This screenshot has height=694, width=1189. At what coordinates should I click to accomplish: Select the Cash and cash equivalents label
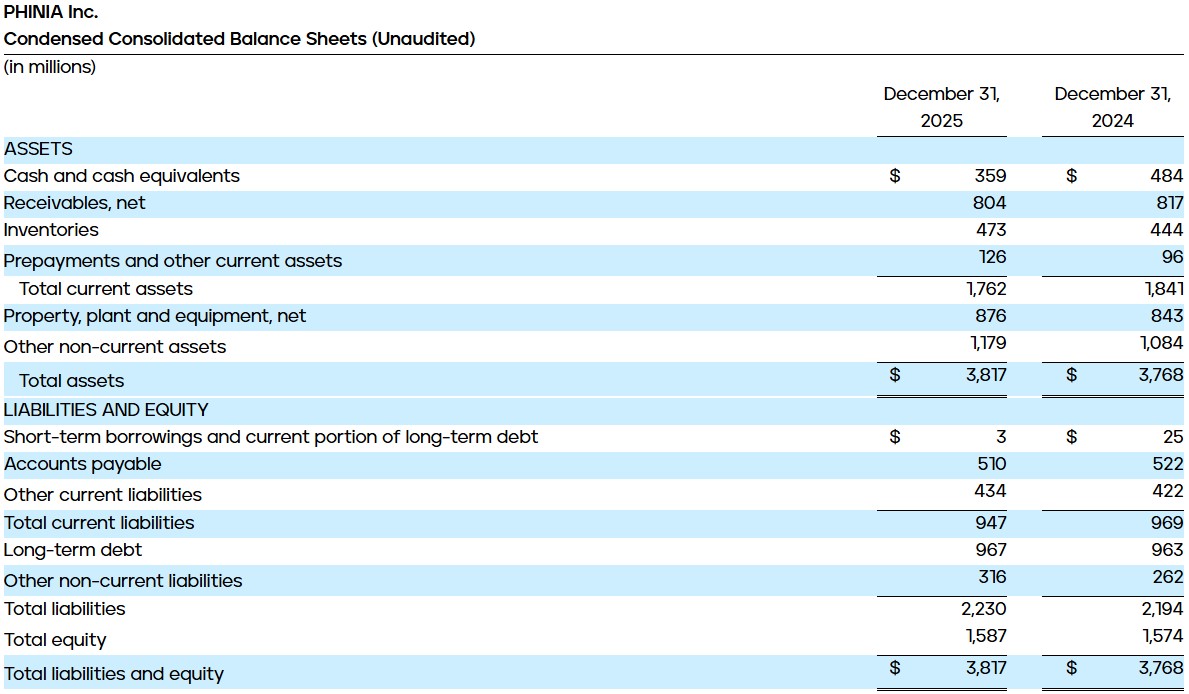tap(122, 175)
